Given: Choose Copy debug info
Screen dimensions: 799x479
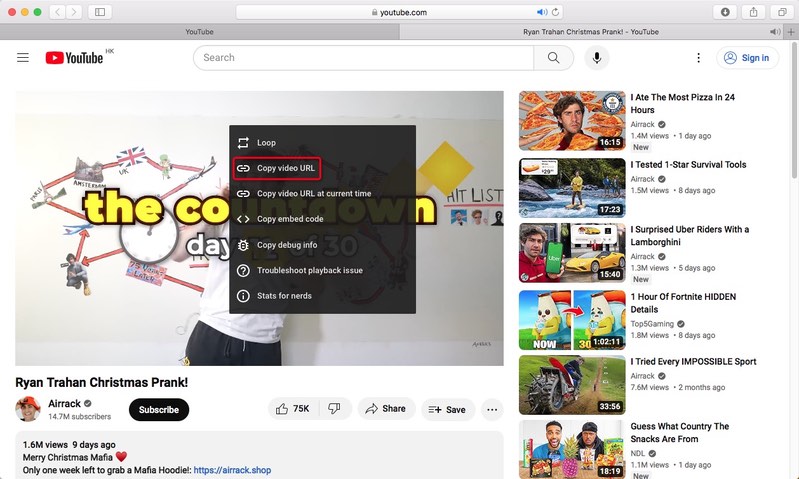Looking at the screenshot, I should tap(323, 245).
